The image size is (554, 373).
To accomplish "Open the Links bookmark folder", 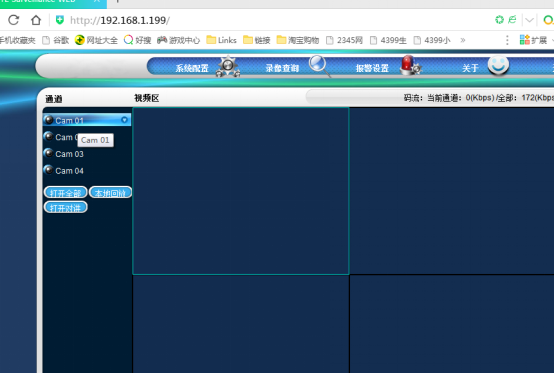I will (222, 40).
